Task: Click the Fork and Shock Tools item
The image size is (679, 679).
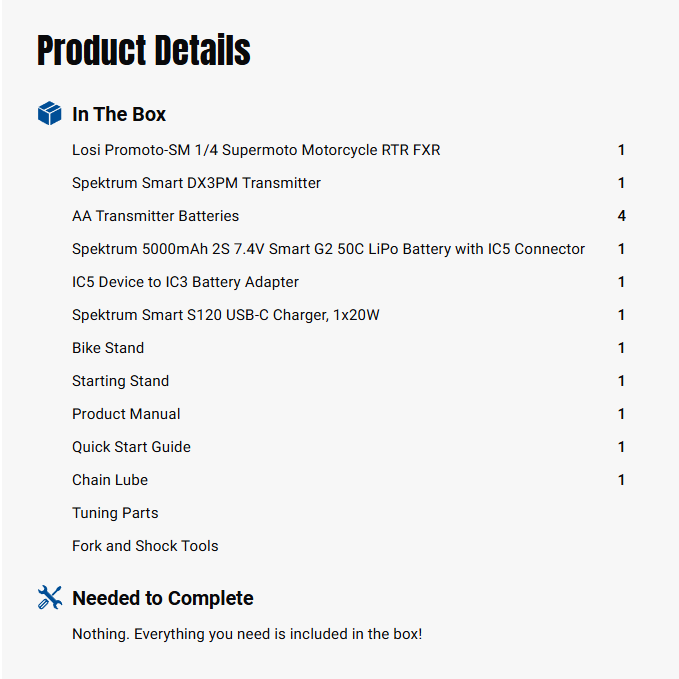Action: [145, 546]
